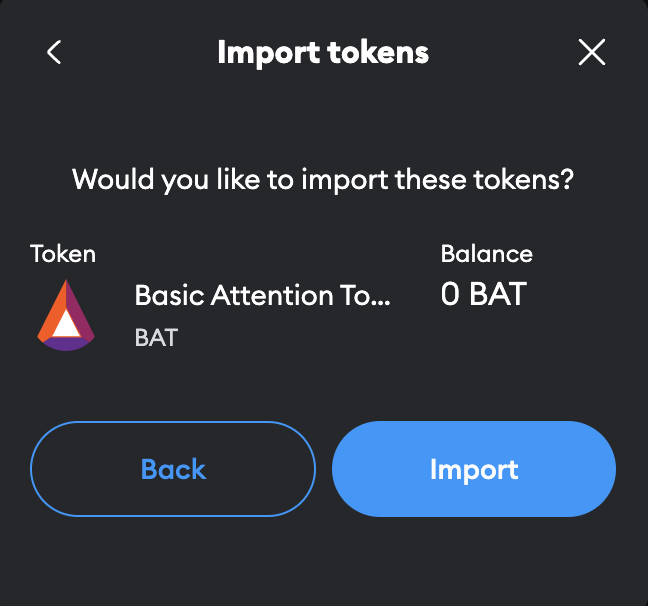Click the BAT ticker symbol under the name
This screenshot has width=648, height=606.
coord(156,337)
